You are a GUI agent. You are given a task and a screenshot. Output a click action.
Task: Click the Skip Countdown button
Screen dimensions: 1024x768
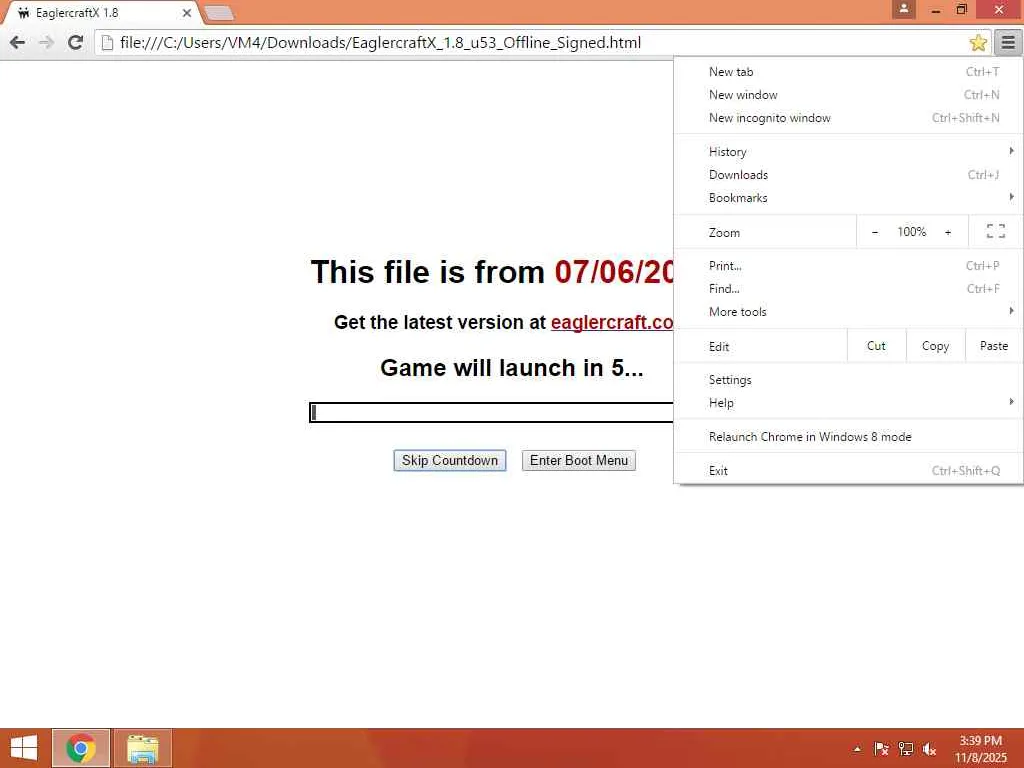pos(449,460)
